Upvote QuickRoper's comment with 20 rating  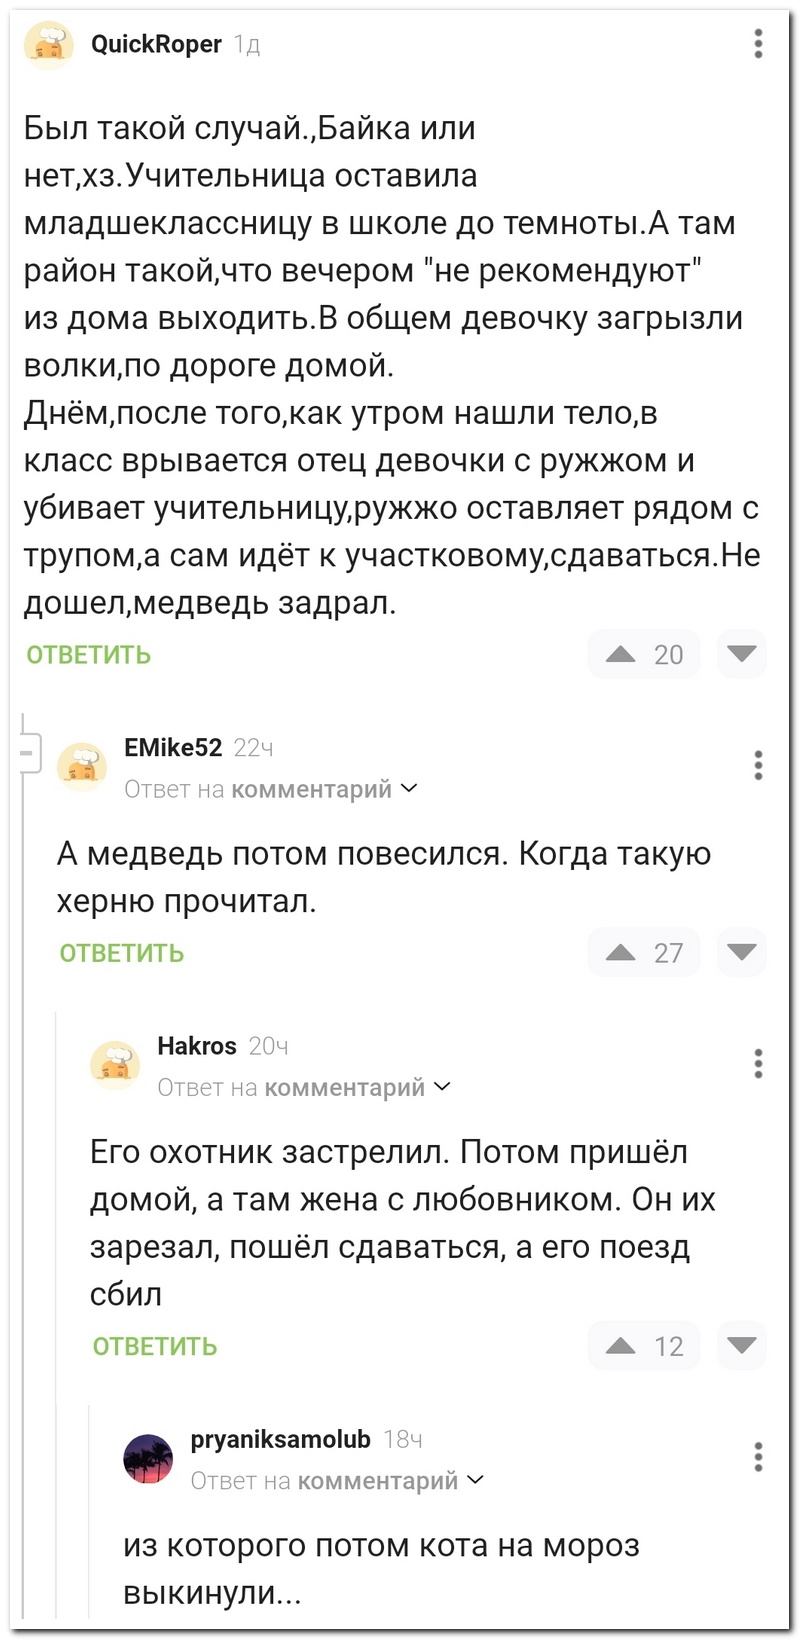tap(621, 654)
